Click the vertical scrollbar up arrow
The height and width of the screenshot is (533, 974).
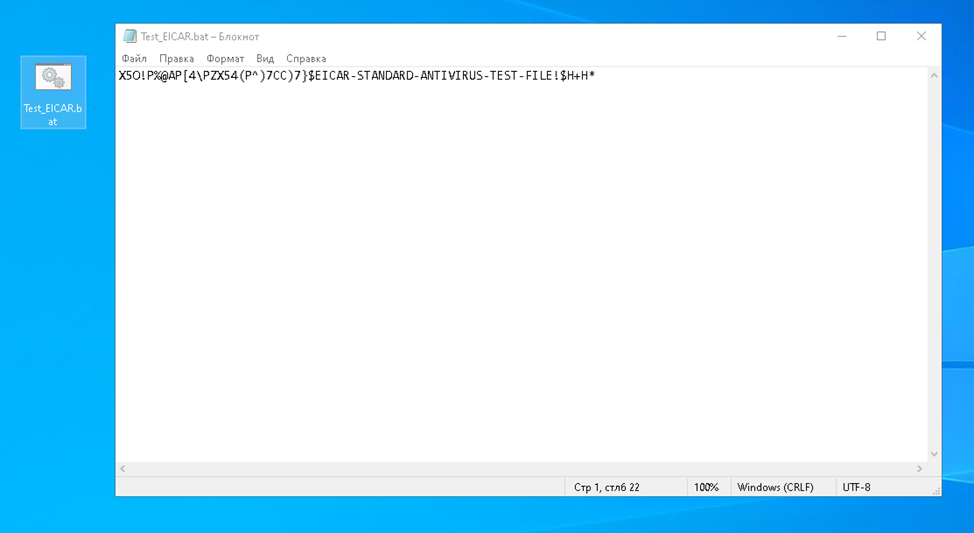click(934, 76)
